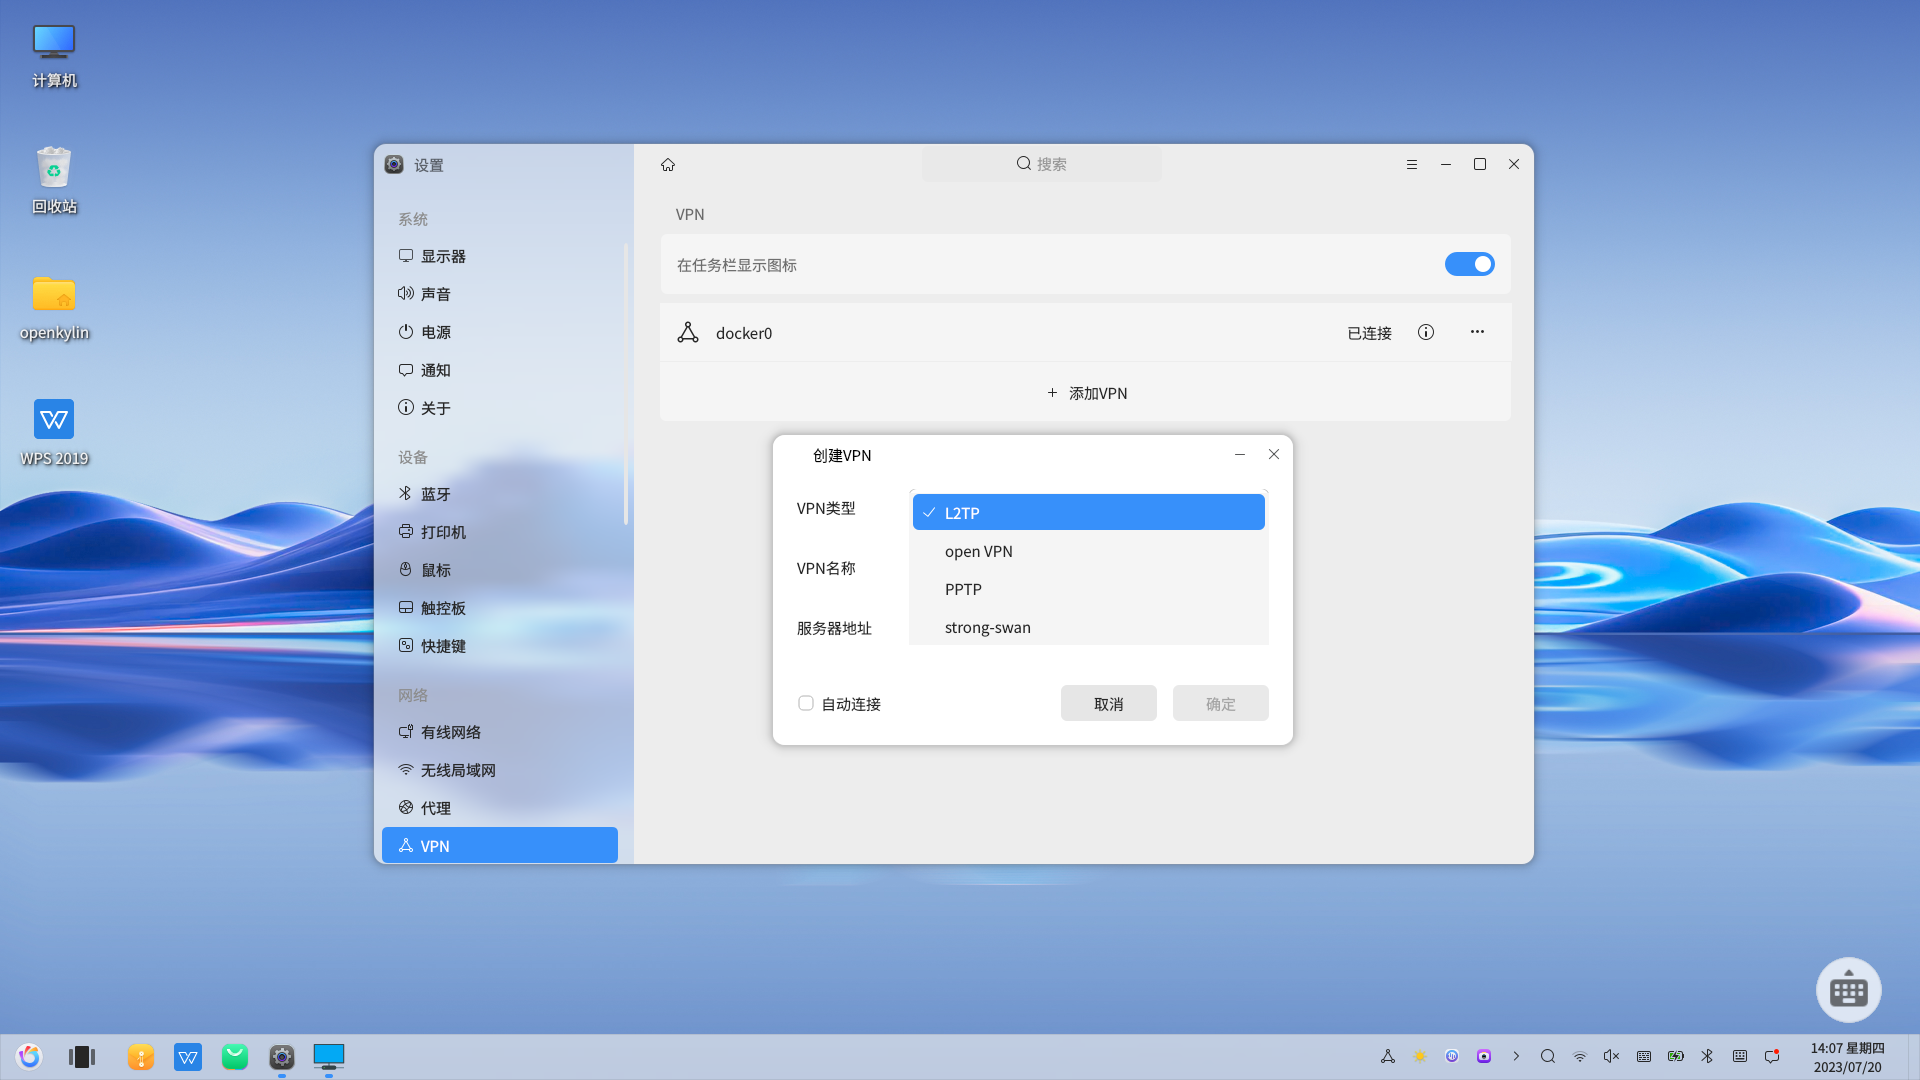The width and height of the screenshot is (1920, 1080).
Task: Open 显示器 settings in sidebar
Action: 500,256
